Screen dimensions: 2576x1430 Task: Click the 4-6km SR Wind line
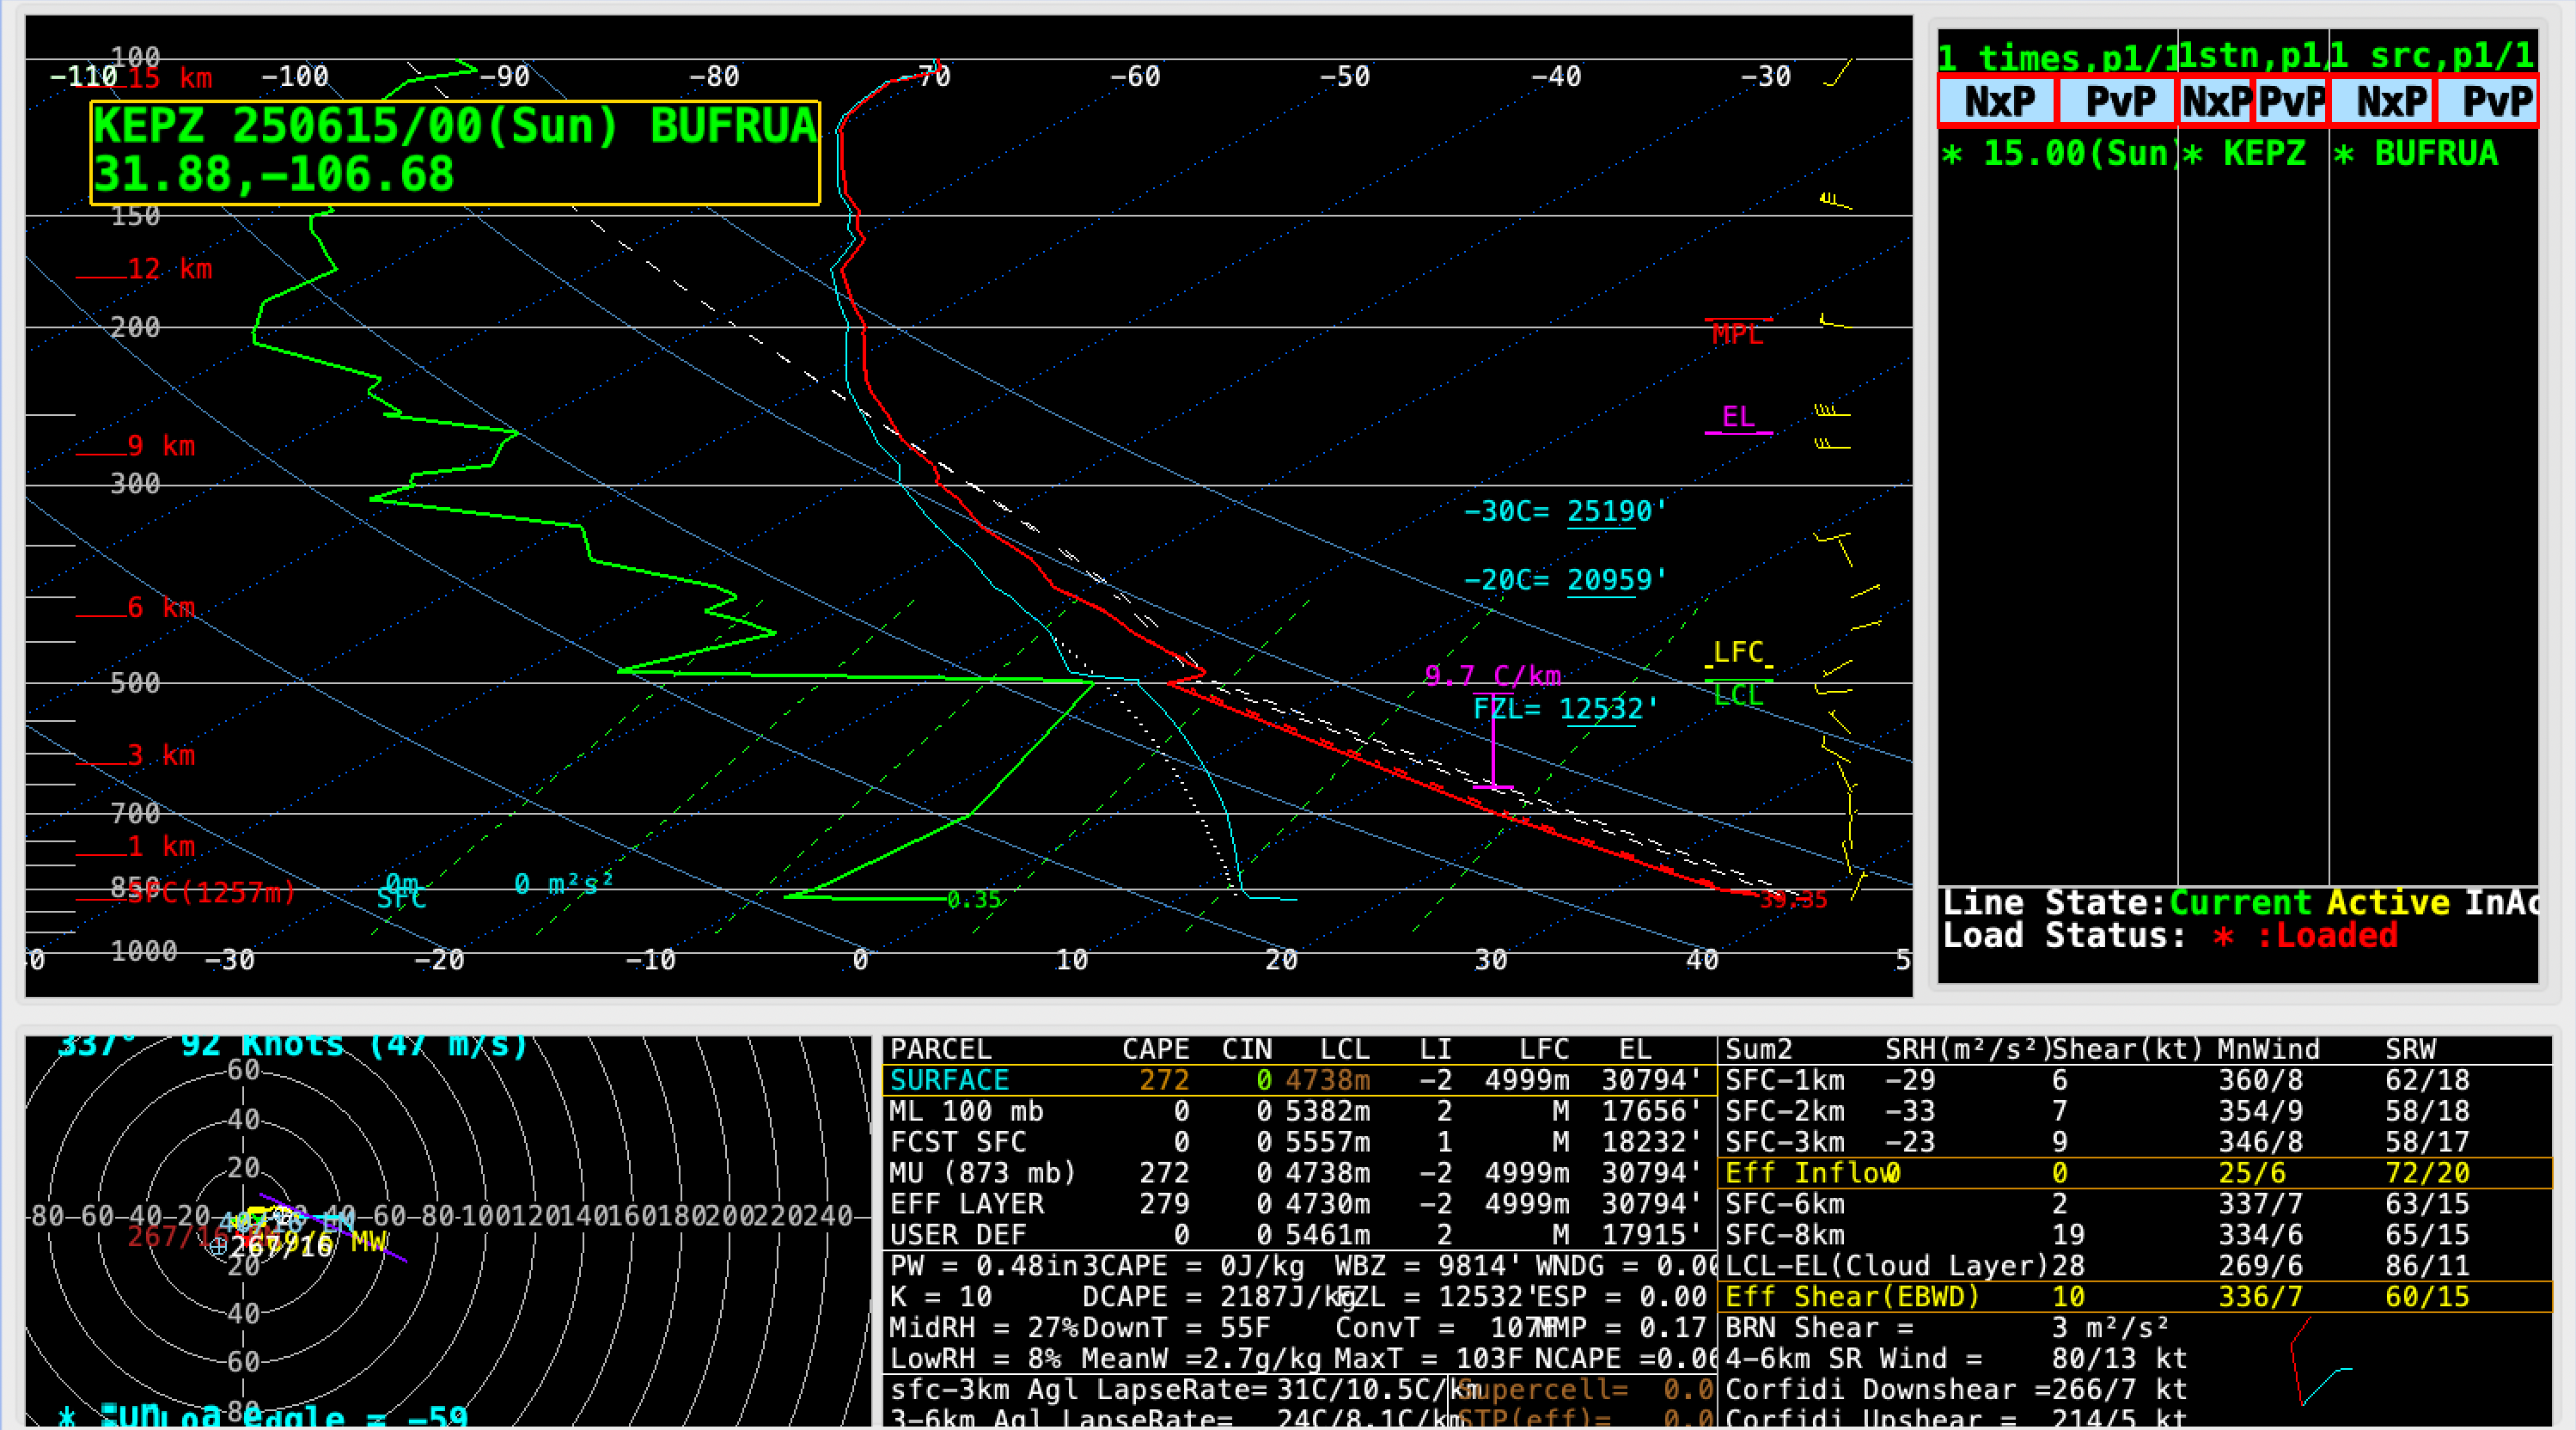click(1956, 1359)
